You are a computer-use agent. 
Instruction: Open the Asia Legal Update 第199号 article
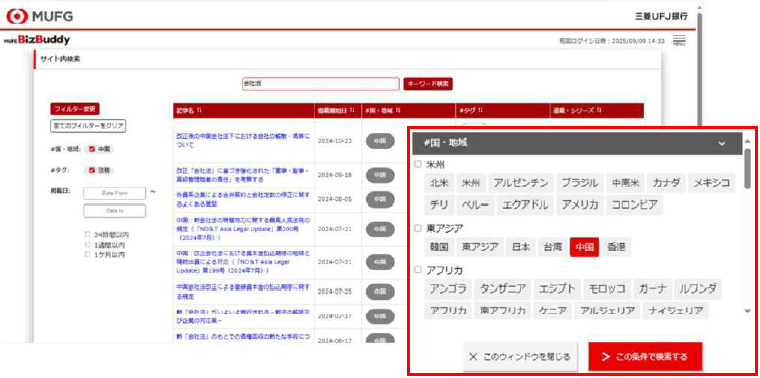pos(243,262)
